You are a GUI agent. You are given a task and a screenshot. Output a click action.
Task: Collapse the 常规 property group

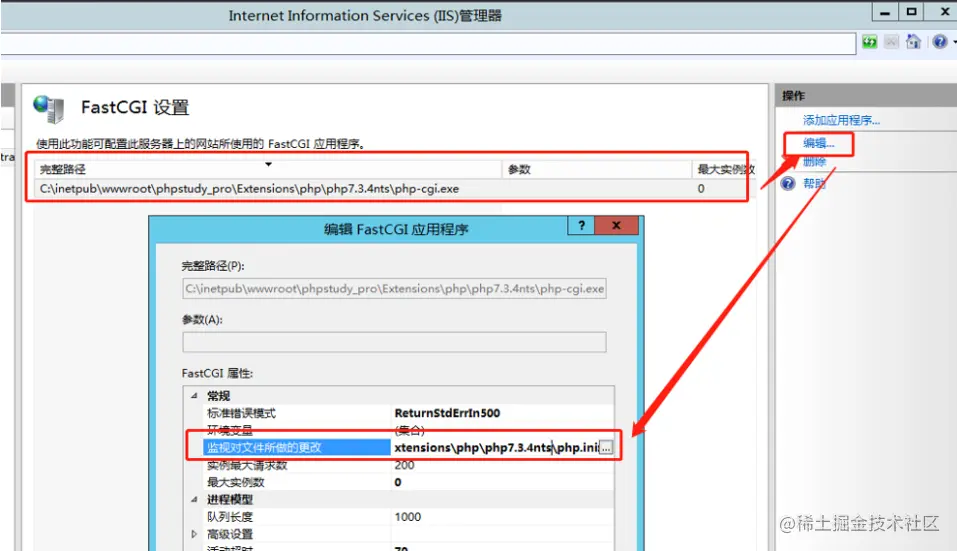point(194,396)
